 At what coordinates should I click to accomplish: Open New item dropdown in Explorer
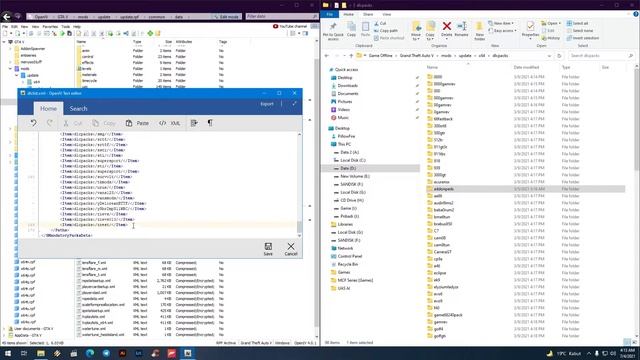tap(501, 23)
